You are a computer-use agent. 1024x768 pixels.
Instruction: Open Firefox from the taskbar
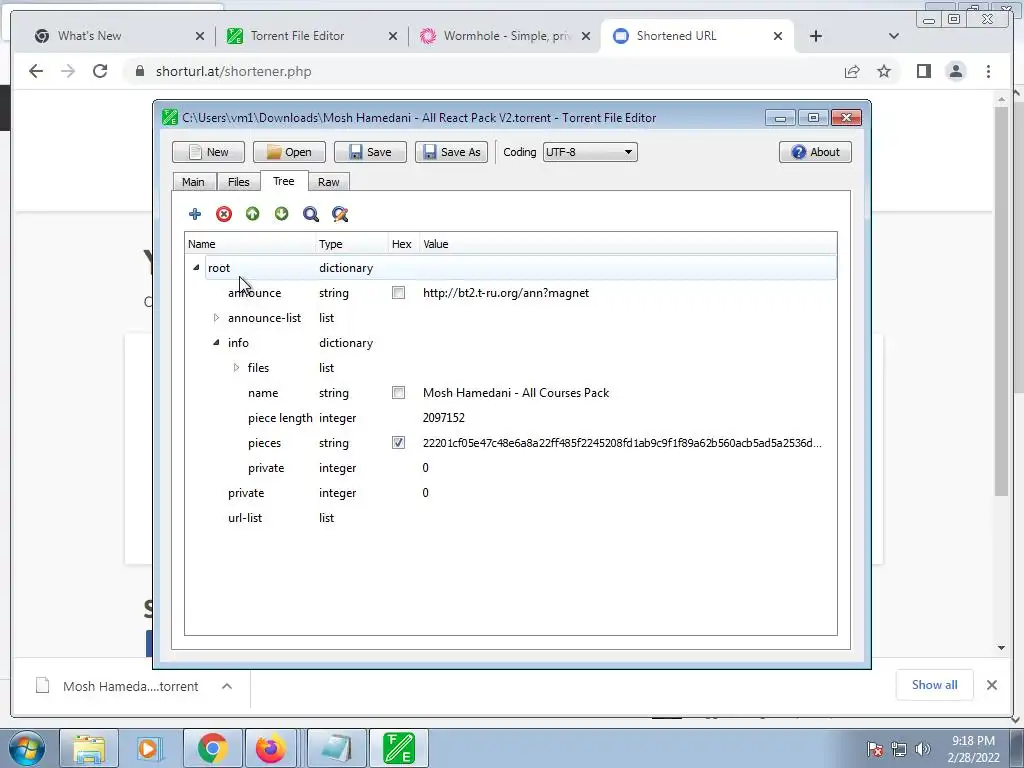tap(270, 748)
